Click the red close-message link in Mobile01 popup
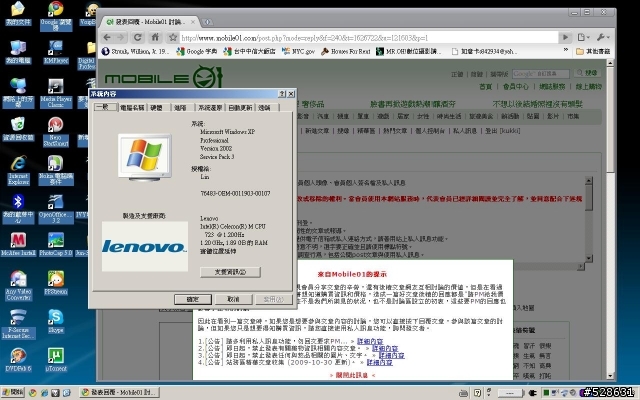The height and width of the screenshot is (400, 640). (x=352, y=375)
